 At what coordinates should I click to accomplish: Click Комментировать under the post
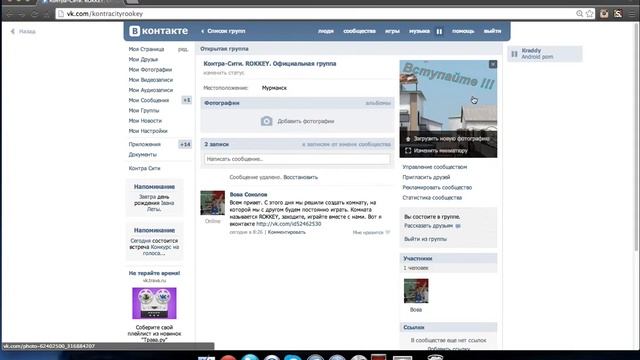click(x=287, y=232)
